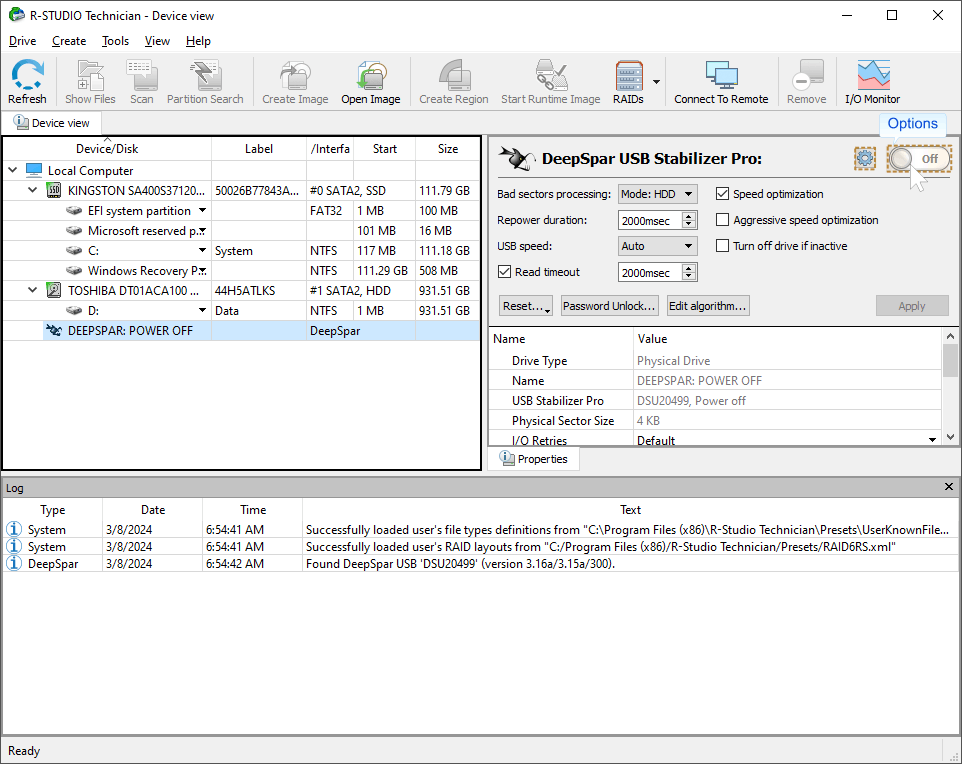This screenshot has width=962, height=764.
Task: Click the DeepSpar device icon in the tree
Action: click(x=54, y=331)
